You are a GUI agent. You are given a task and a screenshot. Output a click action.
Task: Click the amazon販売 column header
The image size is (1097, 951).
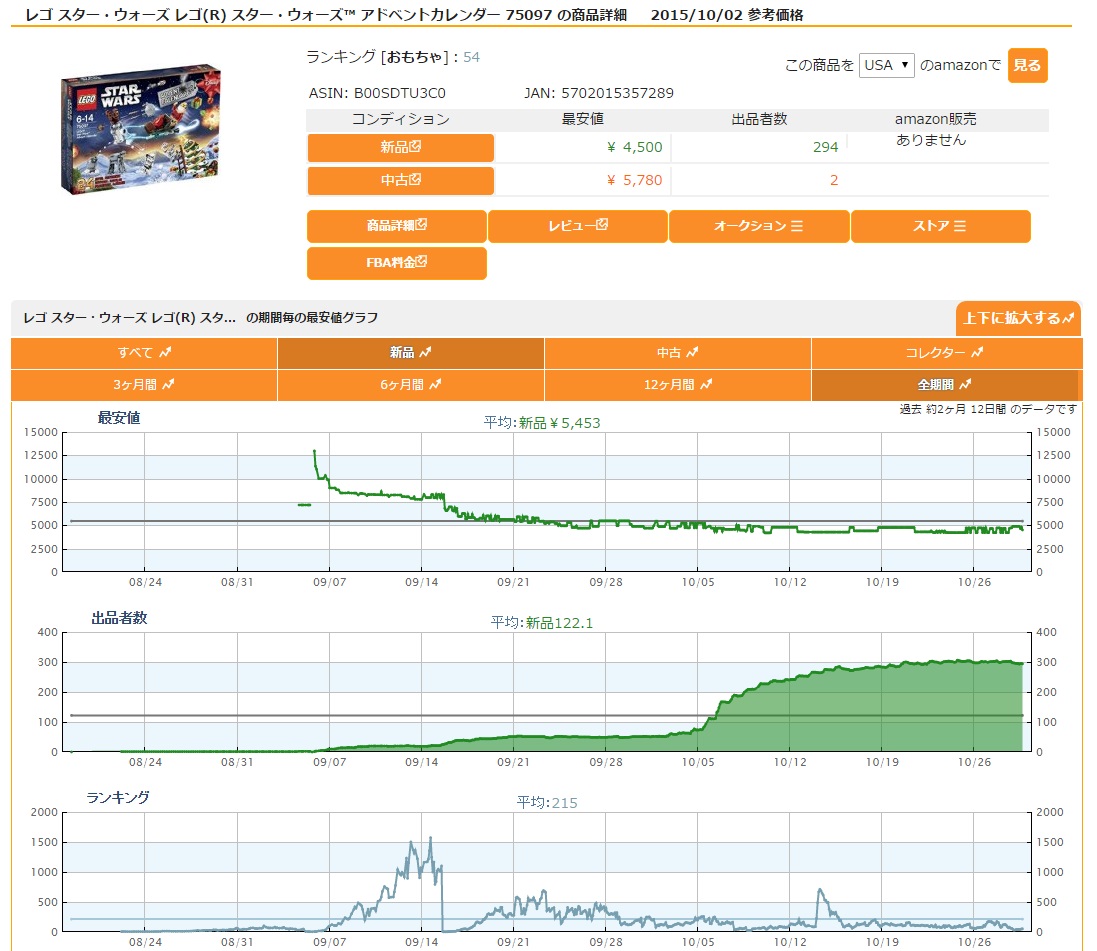coord(935,119)
